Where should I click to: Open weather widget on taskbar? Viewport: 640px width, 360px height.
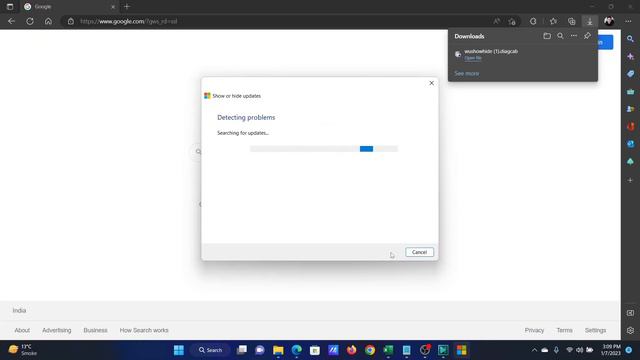click(x=23, y=350)
